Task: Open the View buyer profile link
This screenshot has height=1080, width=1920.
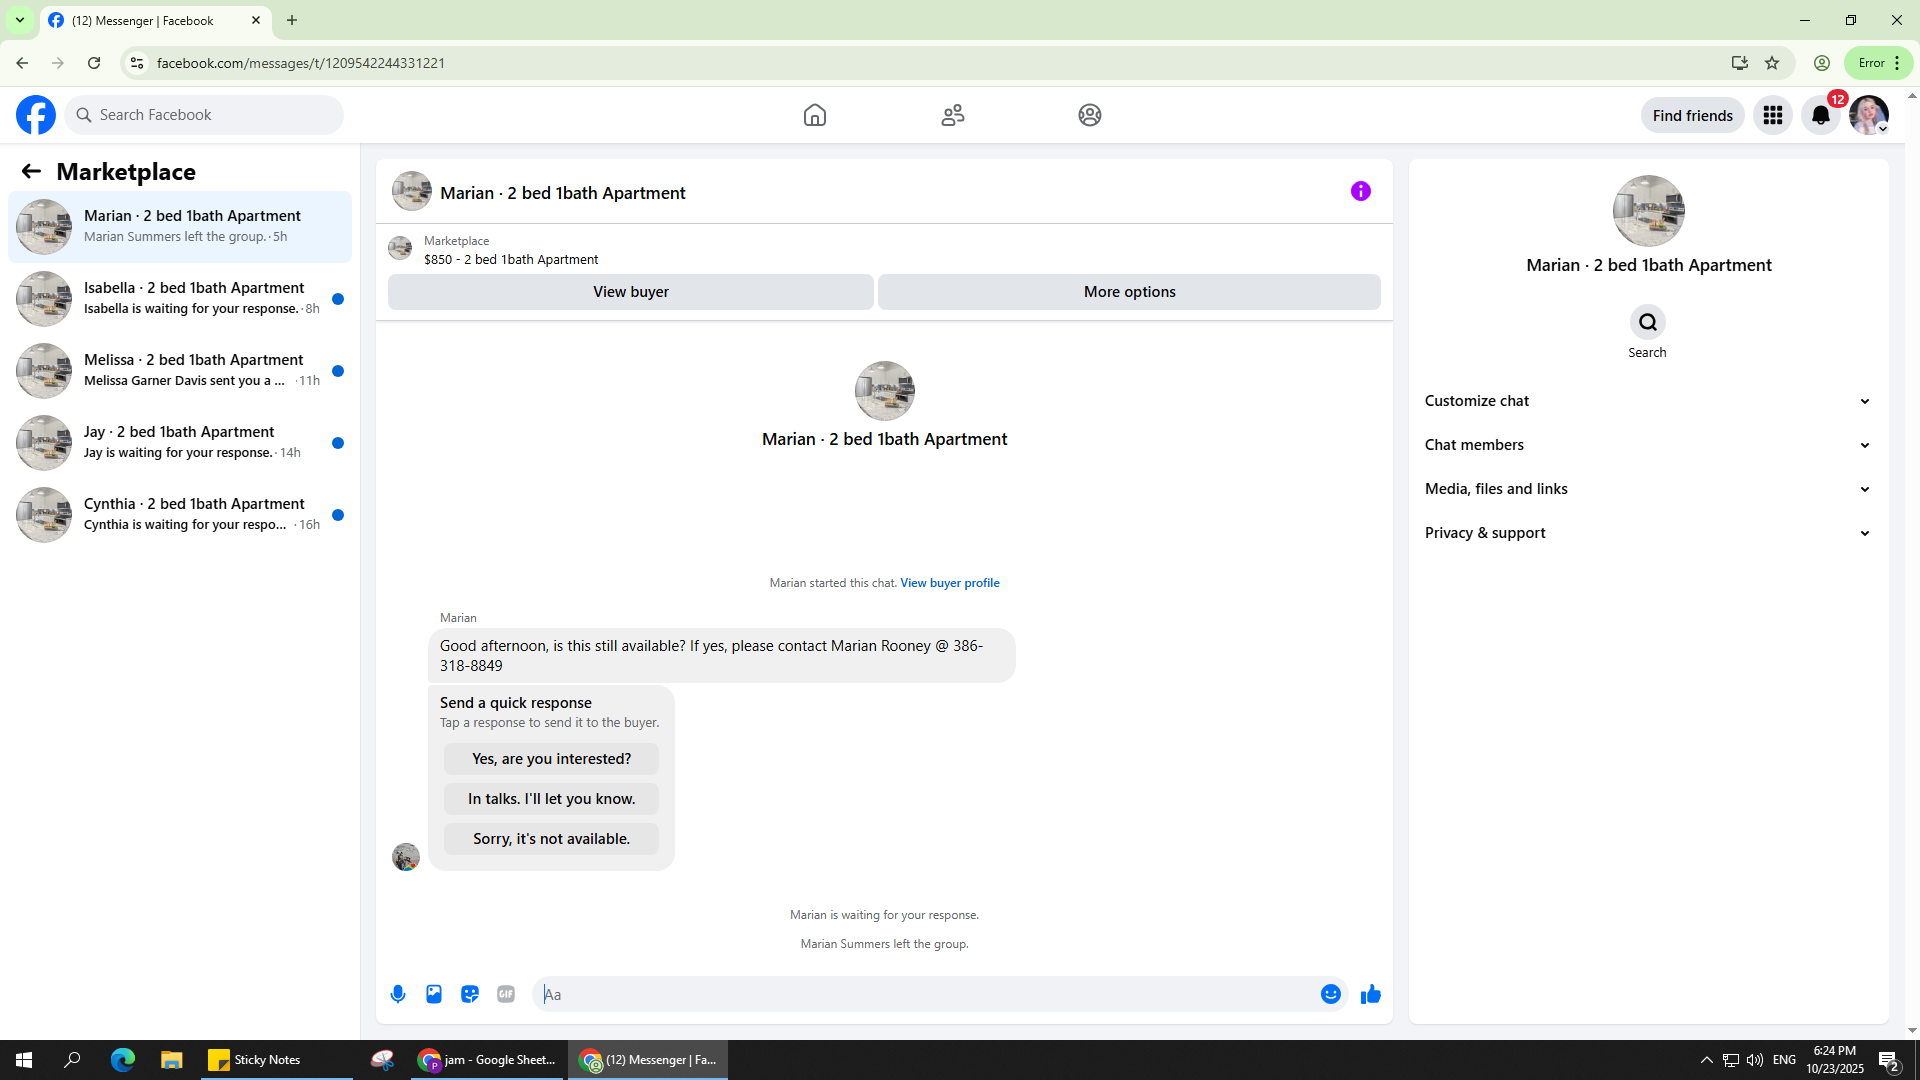Action: (949, 583)
